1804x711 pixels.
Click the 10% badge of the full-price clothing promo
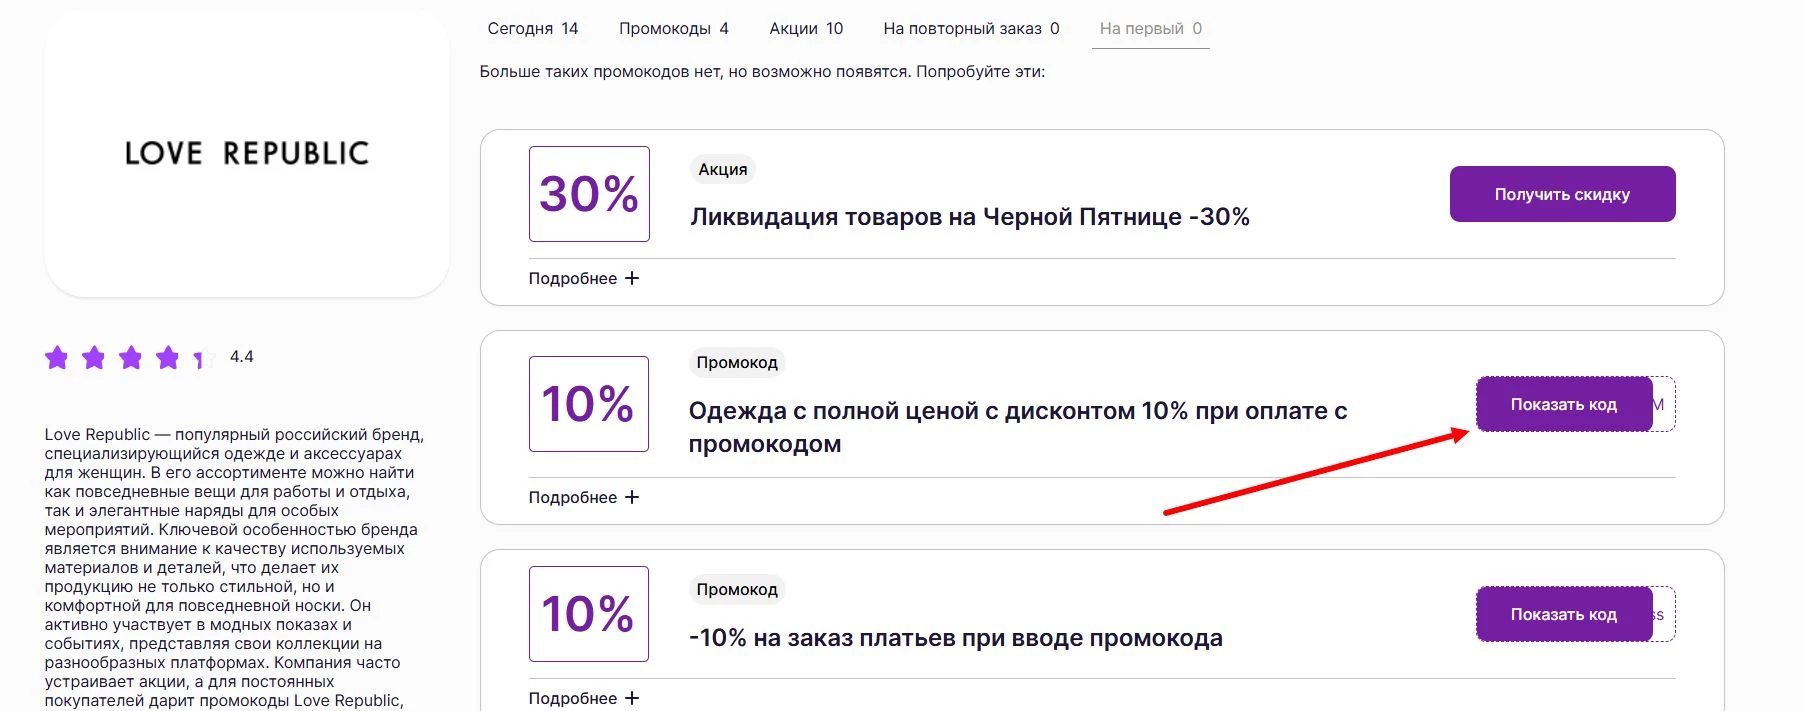click(x=589, y=404)
